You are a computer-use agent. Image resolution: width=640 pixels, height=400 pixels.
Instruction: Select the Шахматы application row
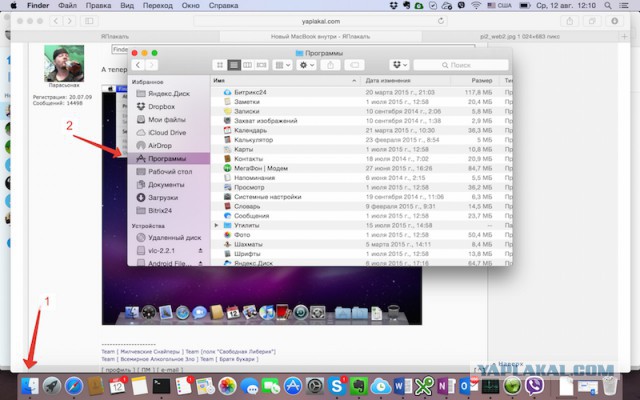tap(362, 244)
